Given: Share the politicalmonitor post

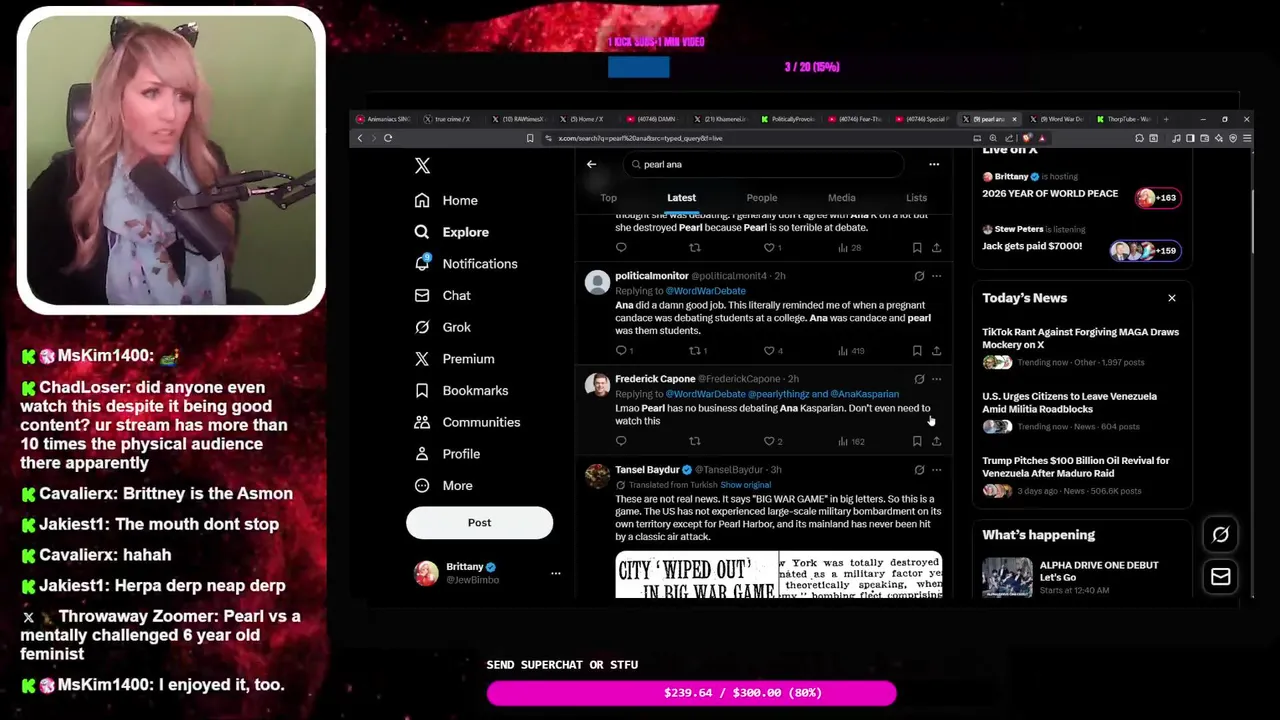Looking at the screenshot, I should (936, 351).
